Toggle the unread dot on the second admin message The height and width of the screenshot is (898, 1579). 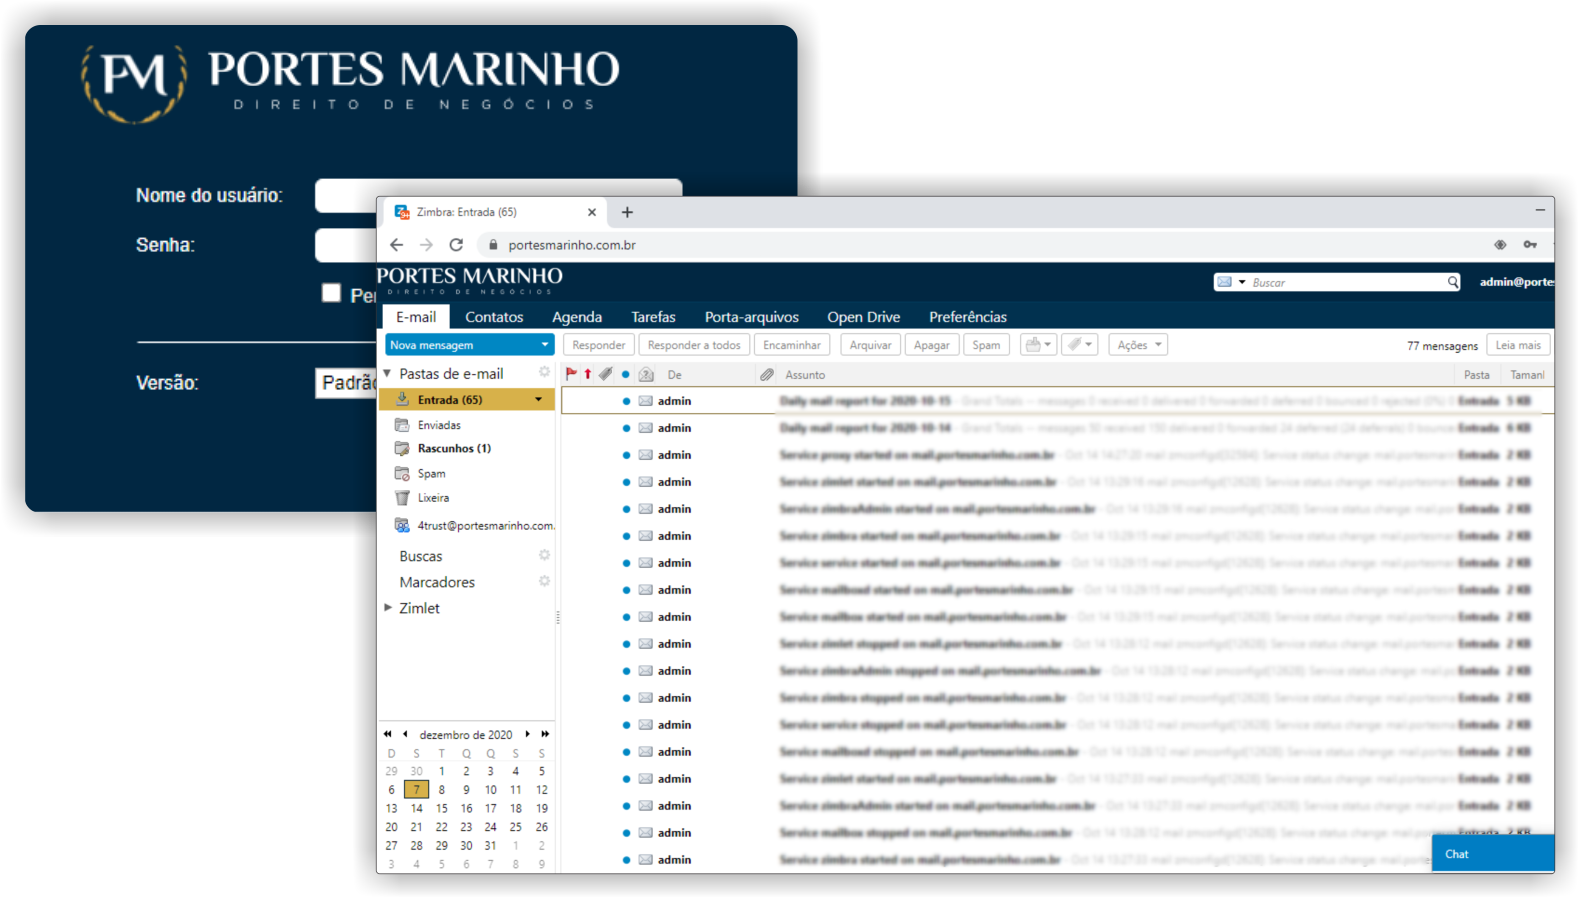[x=626, y=428]
